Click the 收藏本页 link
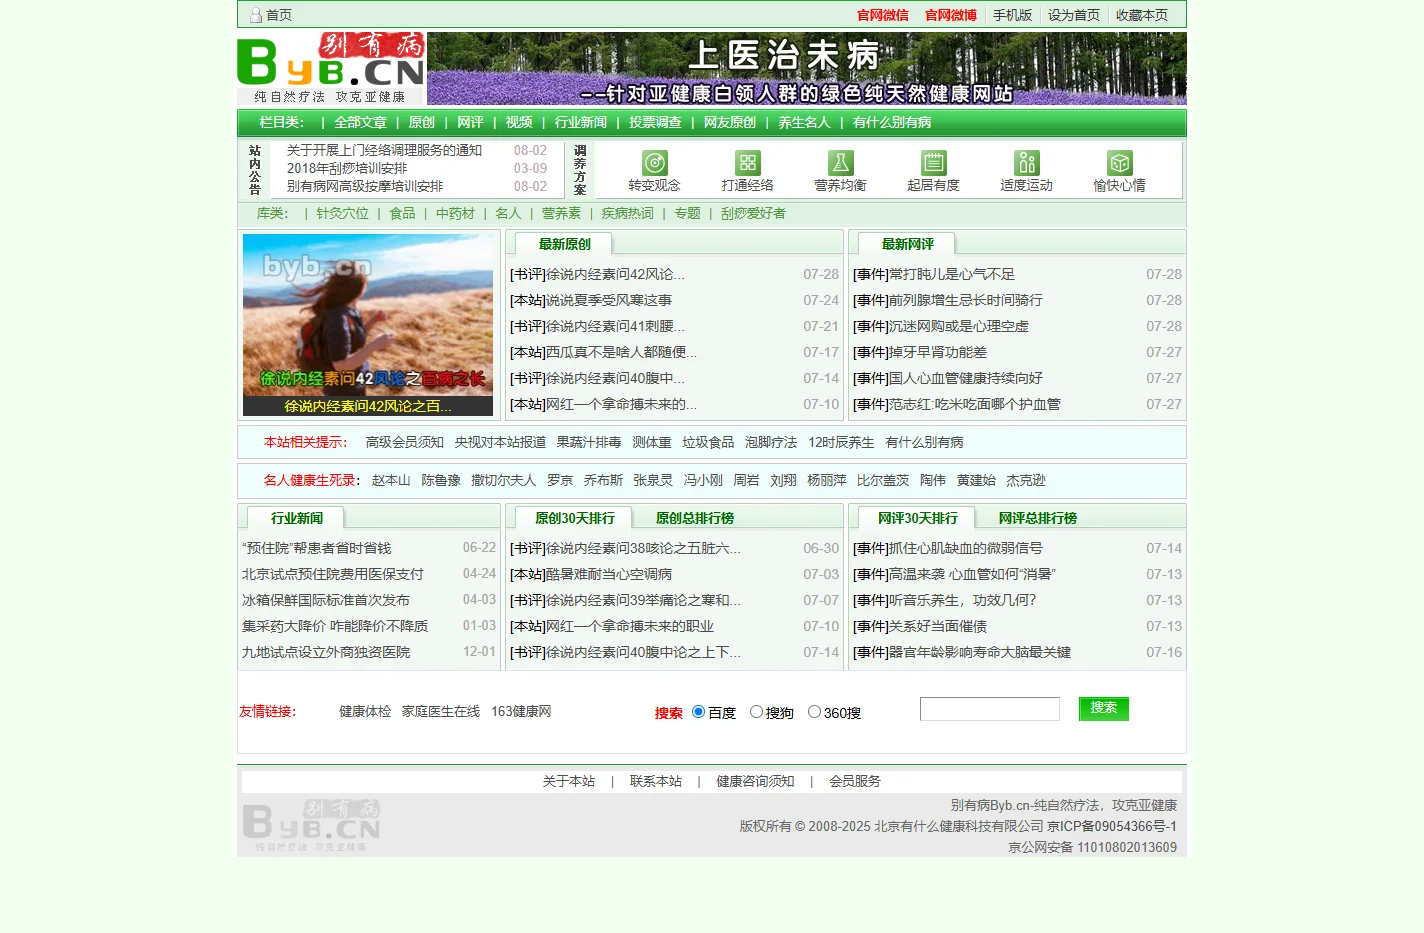The image size is (1424, 933). 1142,15
